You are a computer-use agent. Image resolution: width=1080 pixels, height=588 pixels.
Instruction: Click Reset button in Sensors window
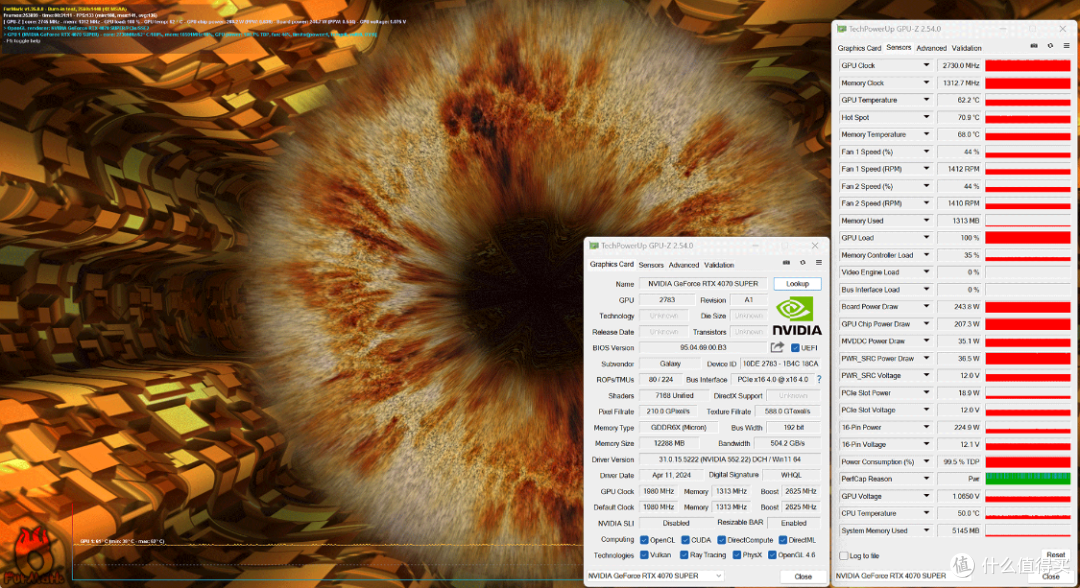(1055, 554)
